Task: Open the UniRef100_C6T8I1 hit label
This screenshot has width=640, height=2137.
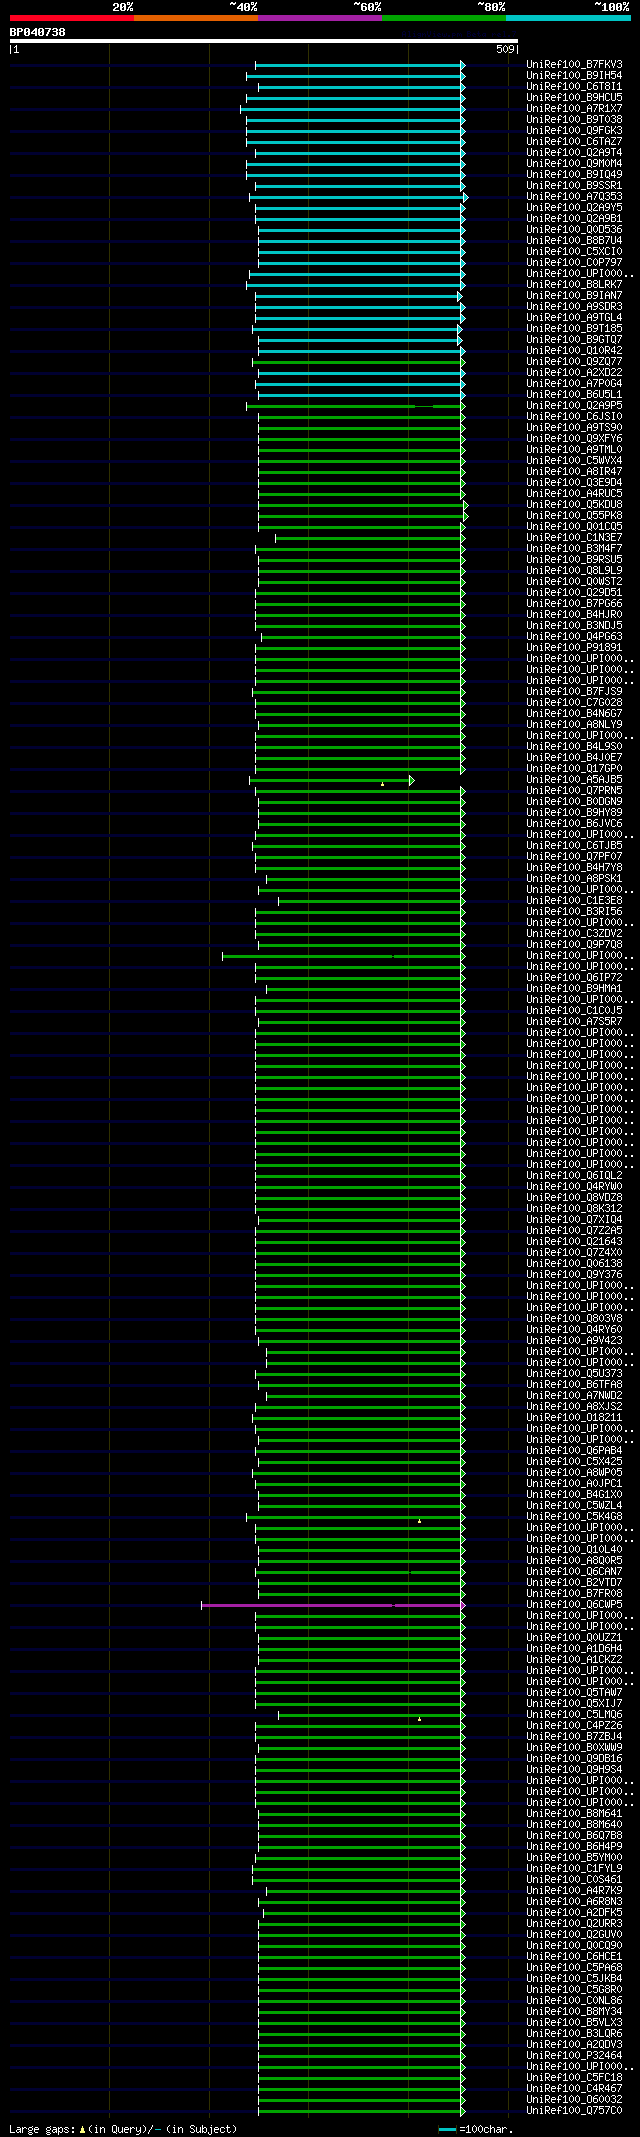Action: coord(574,87)
